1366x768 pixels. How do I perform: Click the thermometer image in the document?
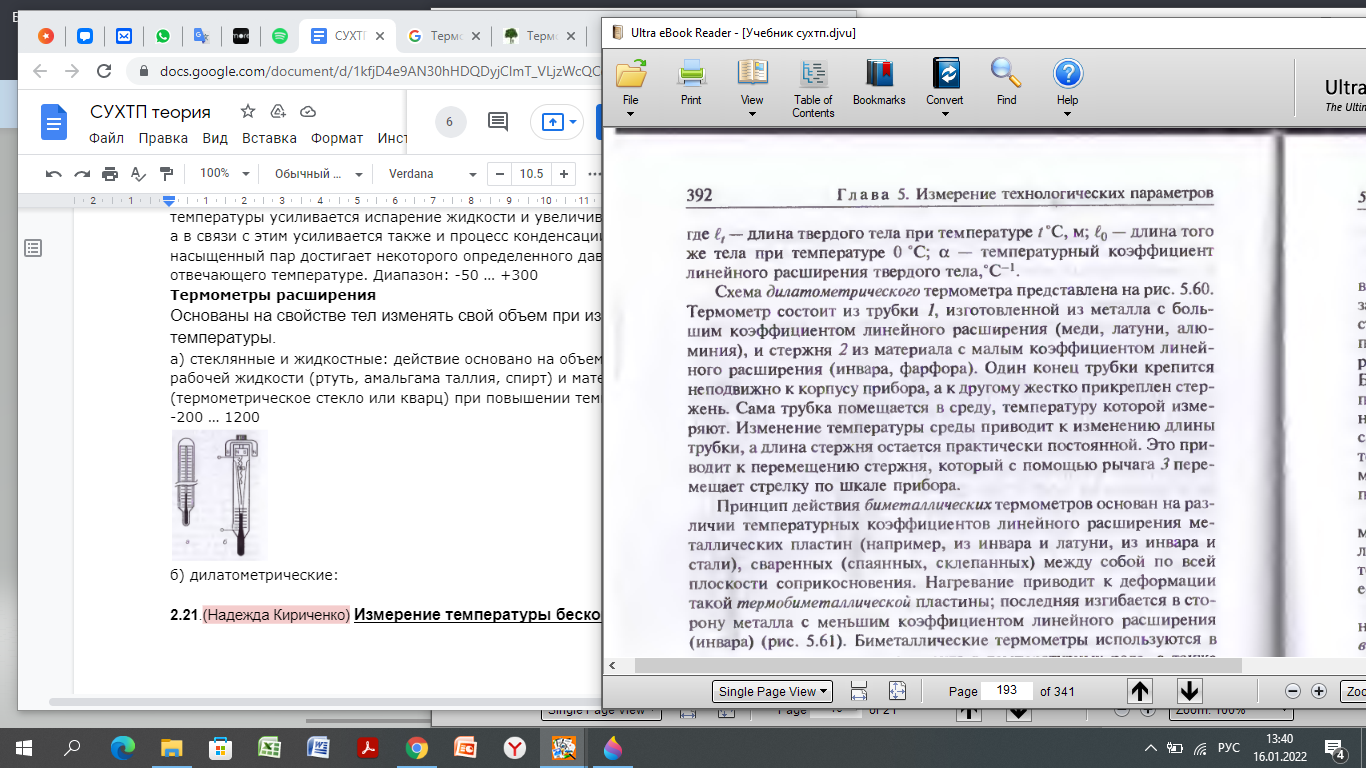coord(219,496)
